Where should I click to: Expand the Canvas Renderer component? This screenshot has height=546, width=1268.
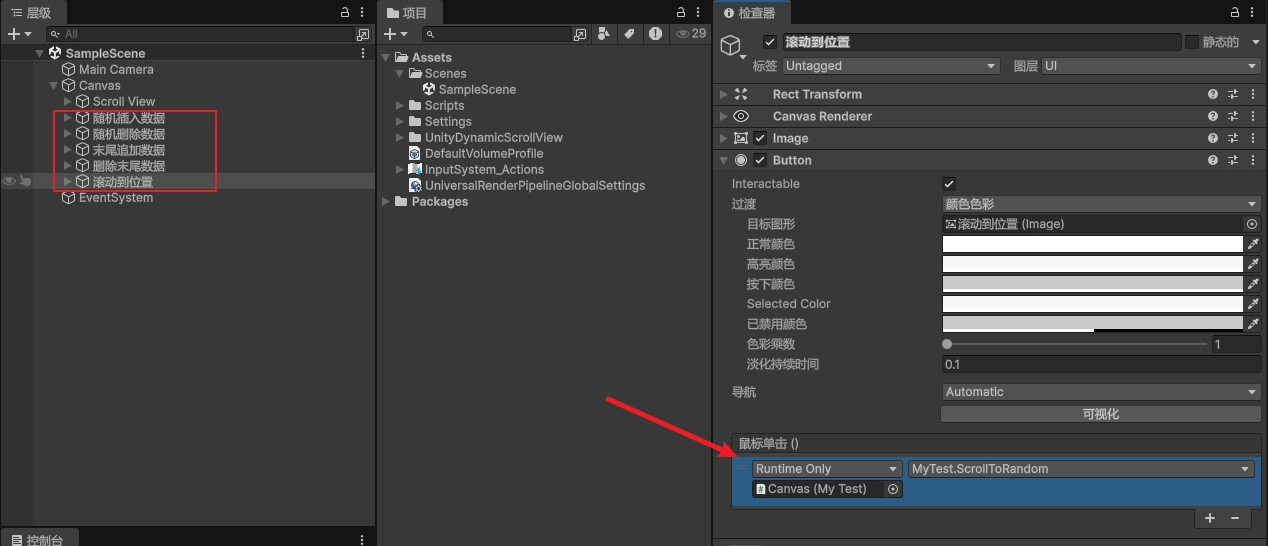click(723, 116)
